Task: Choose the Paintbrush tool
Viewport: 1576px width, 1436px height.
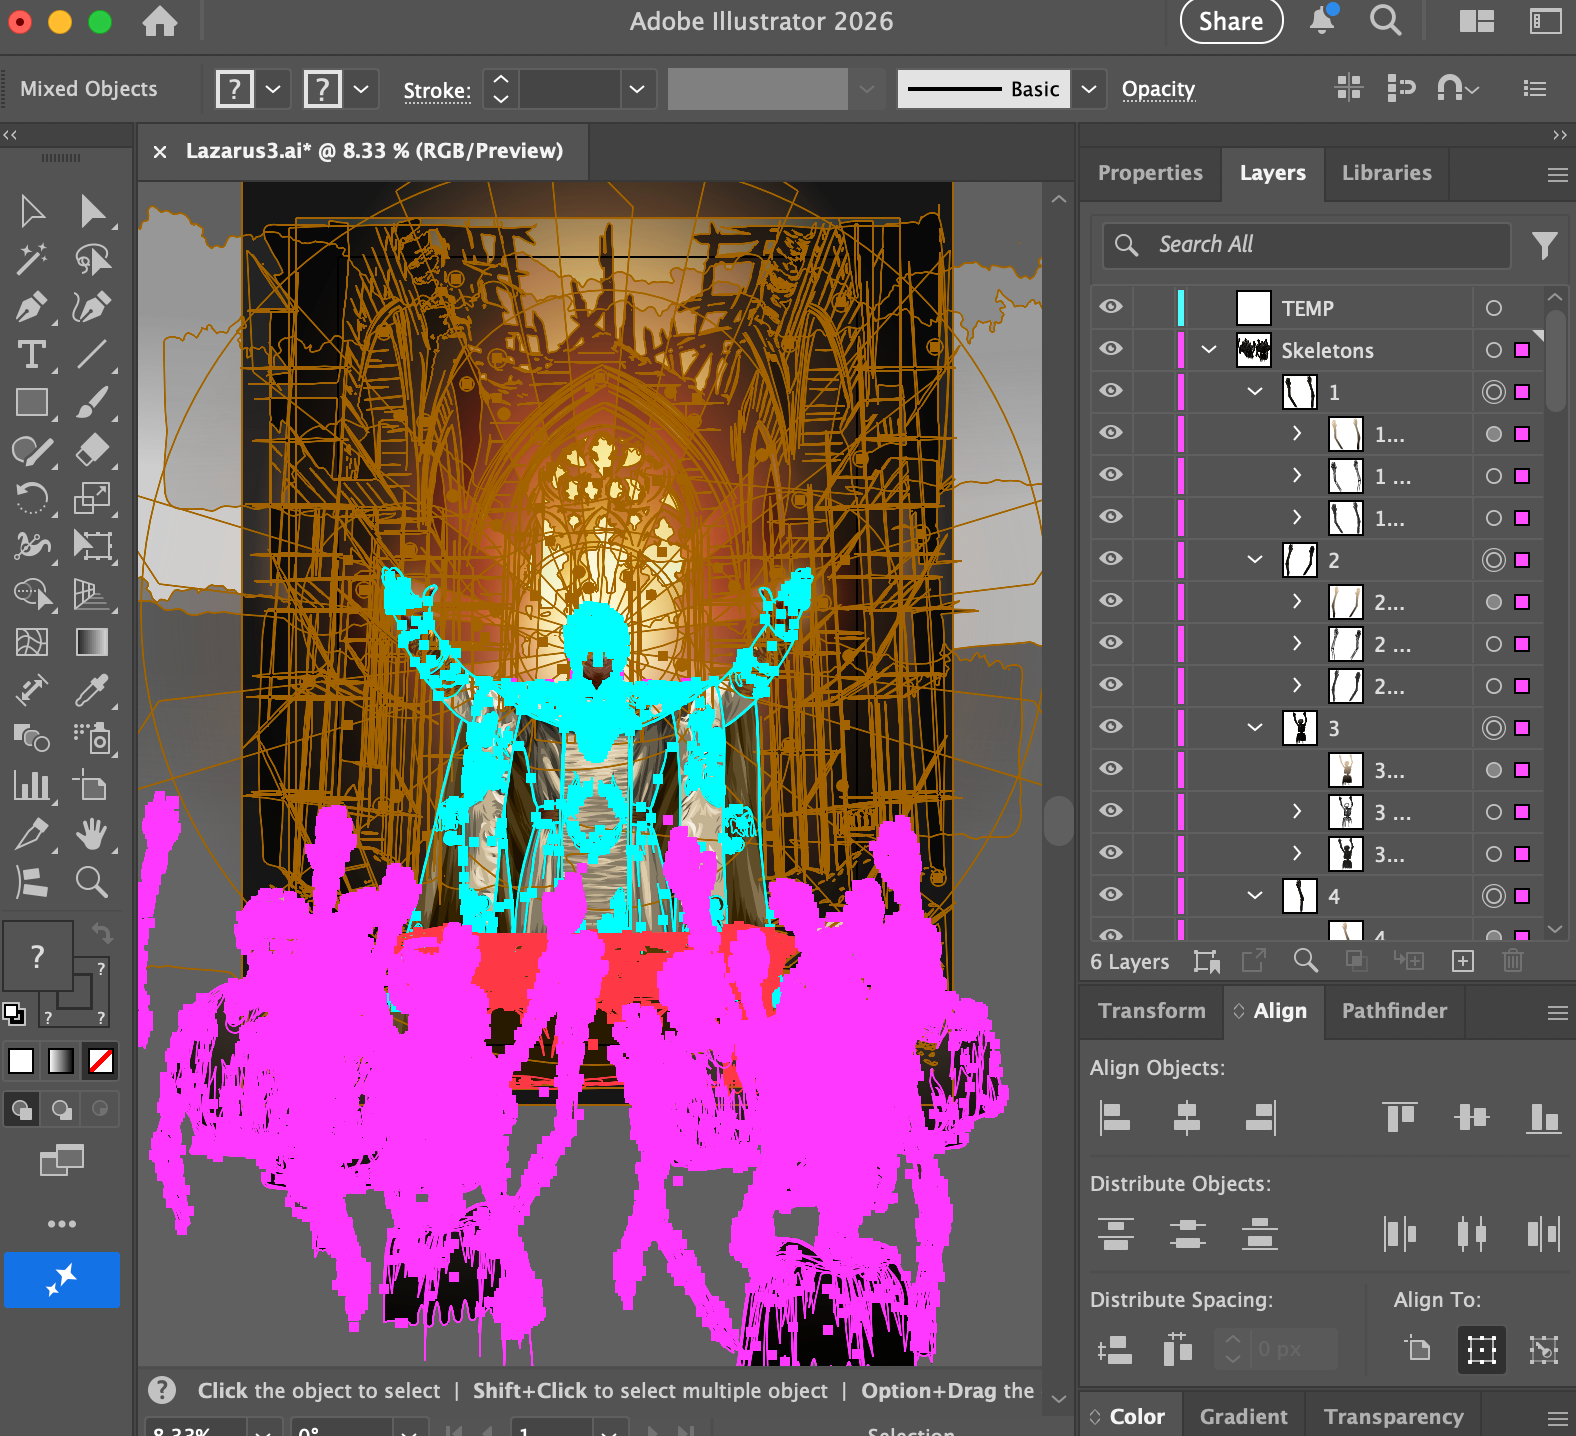Action: tap(92, 403)
